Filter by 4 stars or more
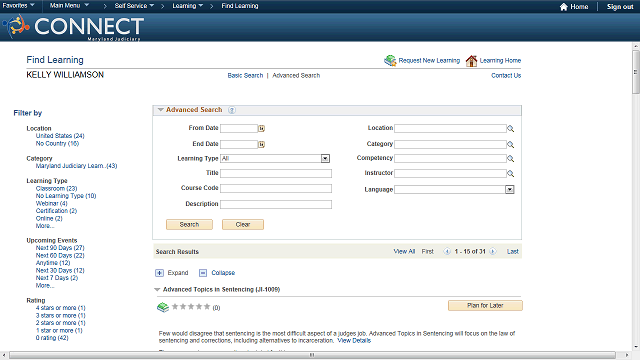Image resolution: width=640 pixels, height=360 pixels. (60, 308)
